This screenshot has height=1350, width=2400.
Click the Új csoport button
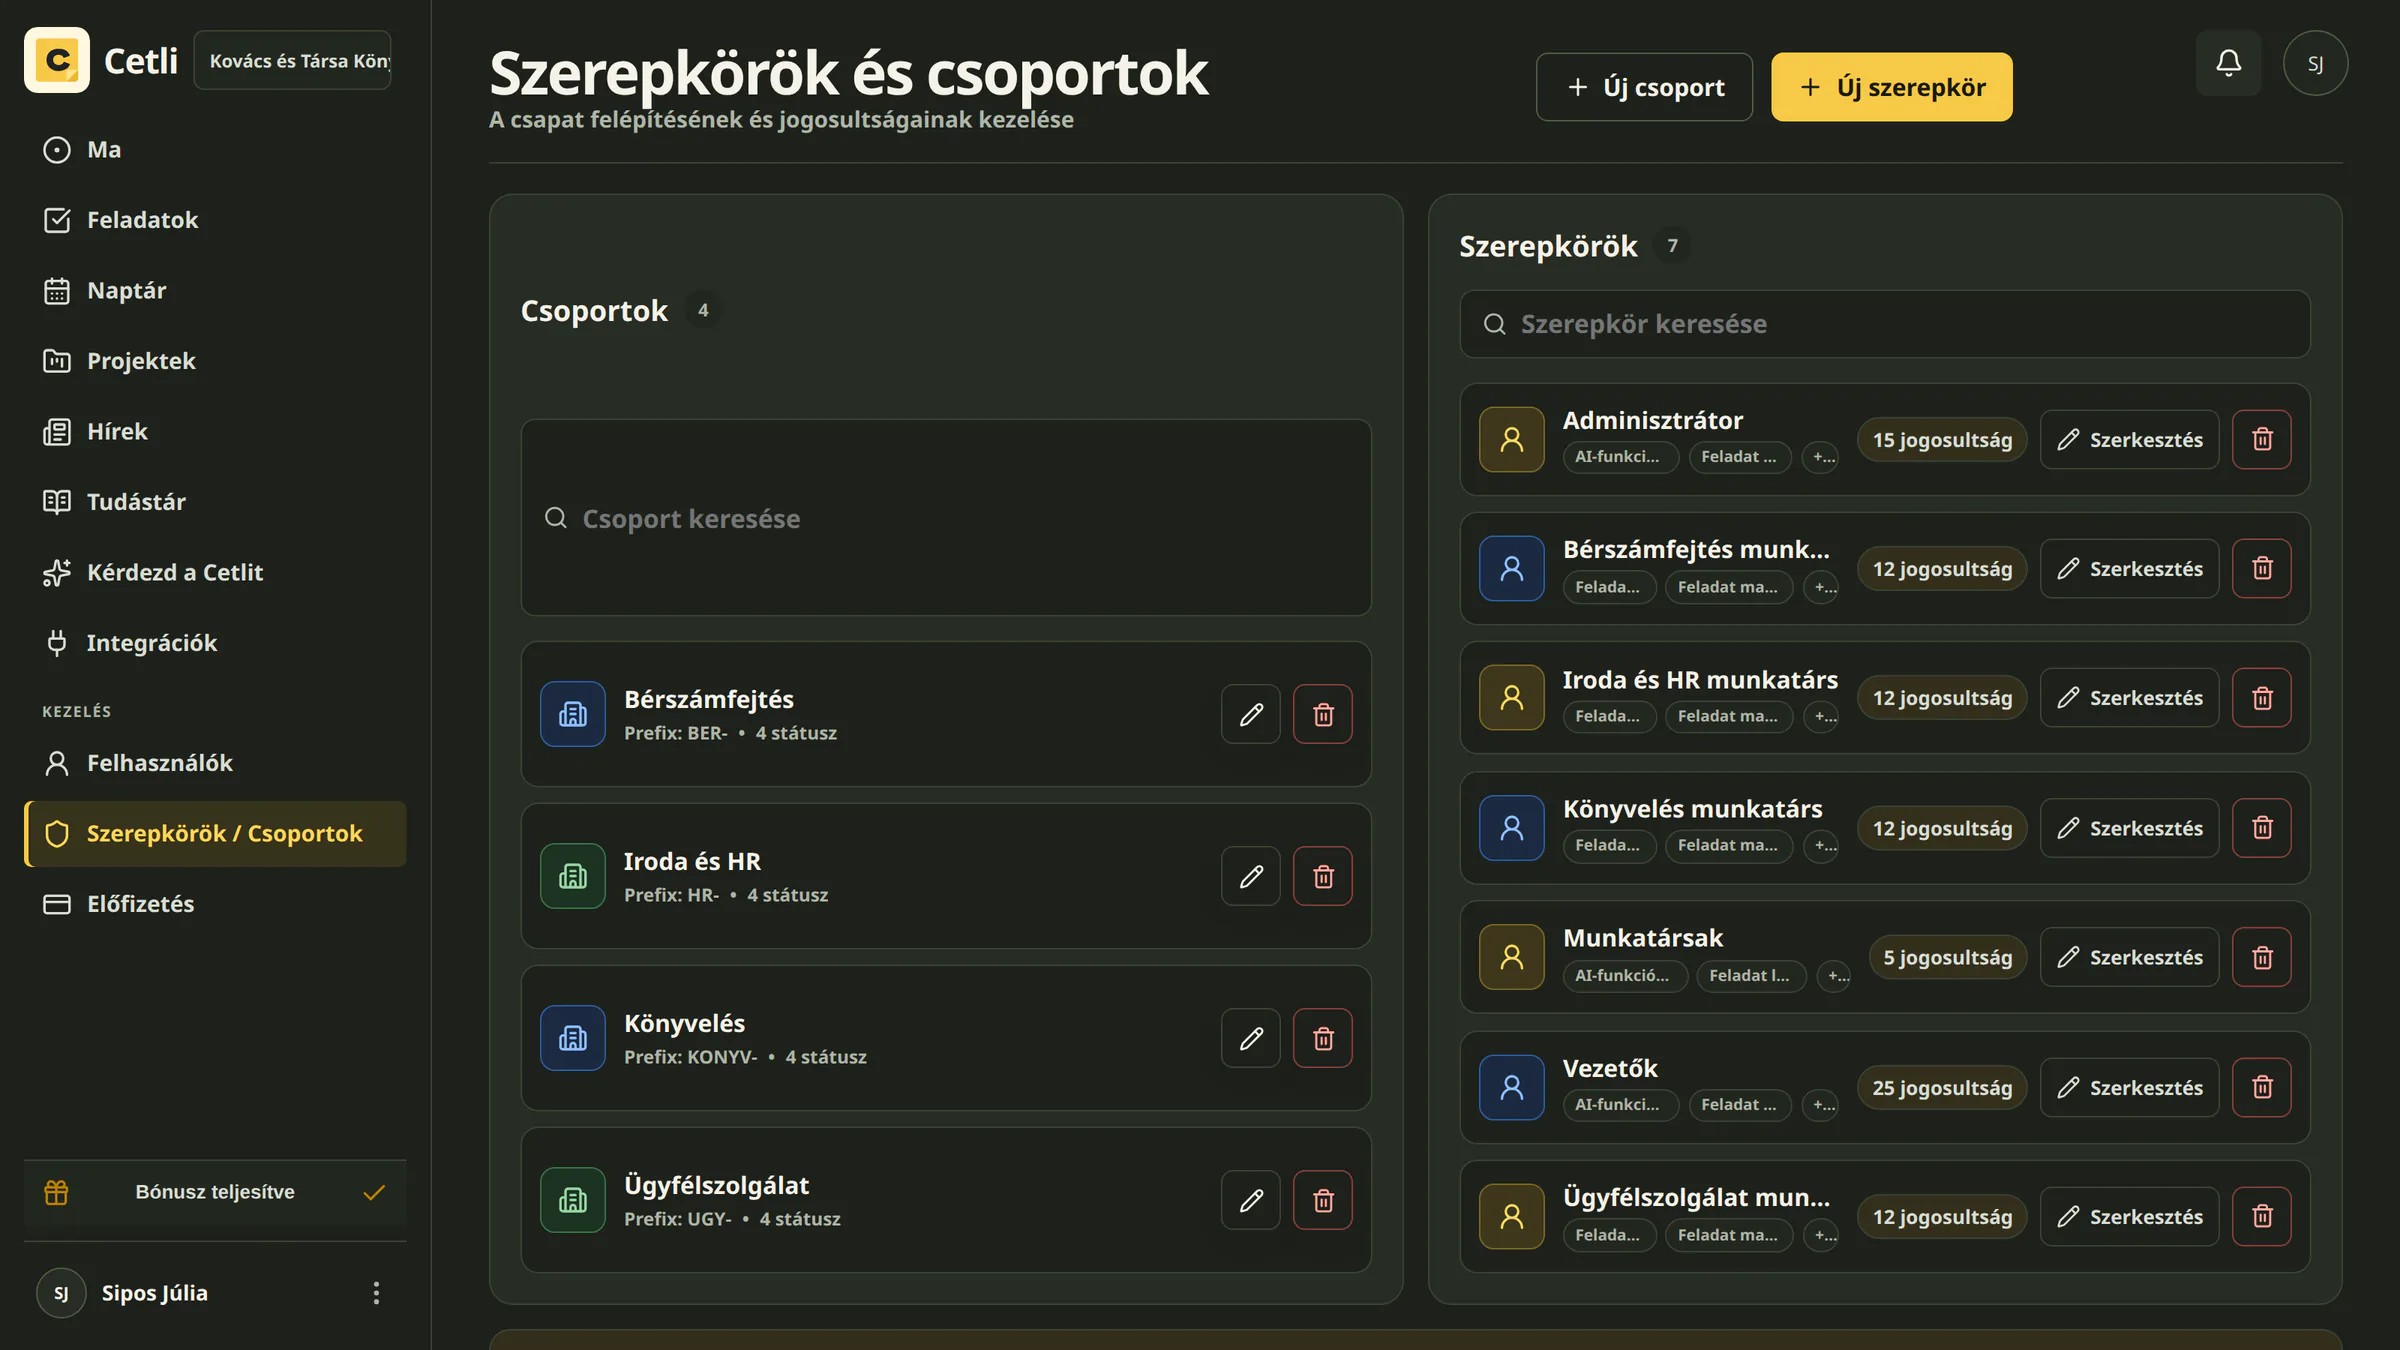(1644, 87)
